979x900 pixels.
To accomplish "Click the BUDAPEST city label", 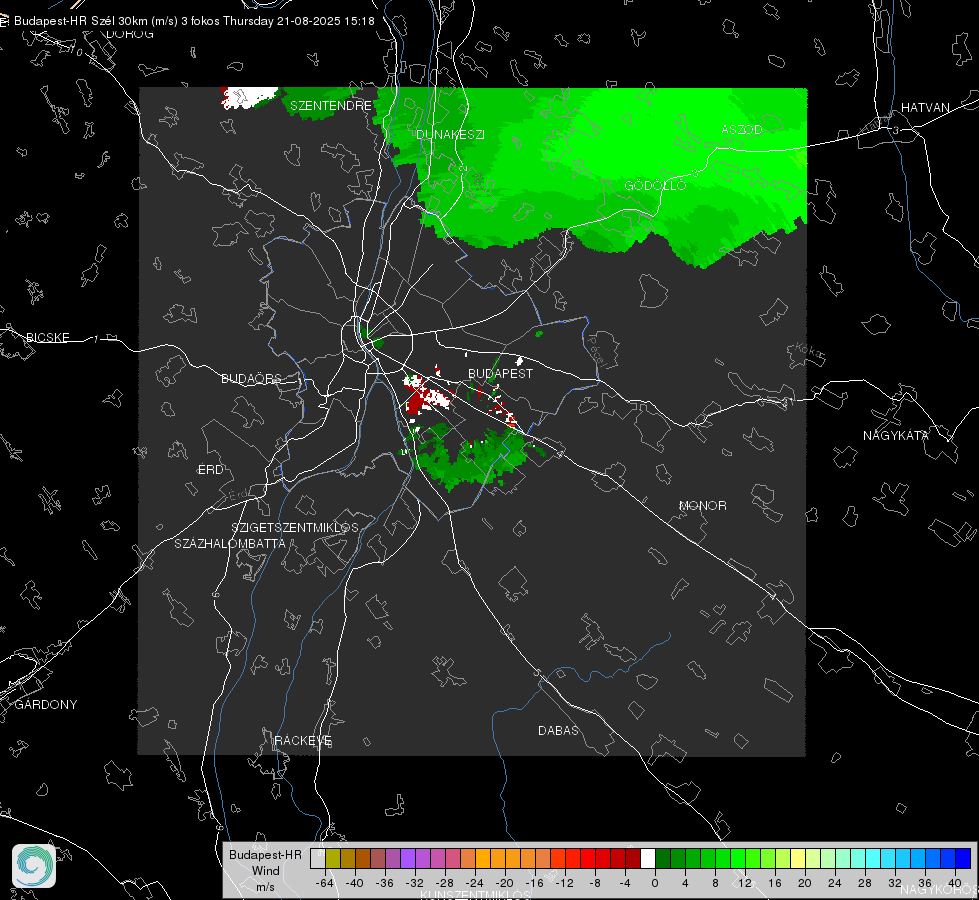I will point(500,373).
